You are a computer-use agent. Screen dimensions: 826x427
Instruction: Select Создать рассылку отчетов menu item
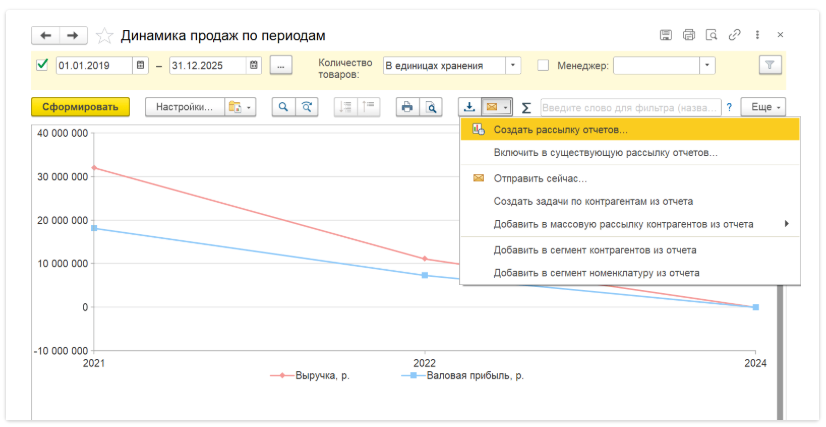click(x=630, y=130)
